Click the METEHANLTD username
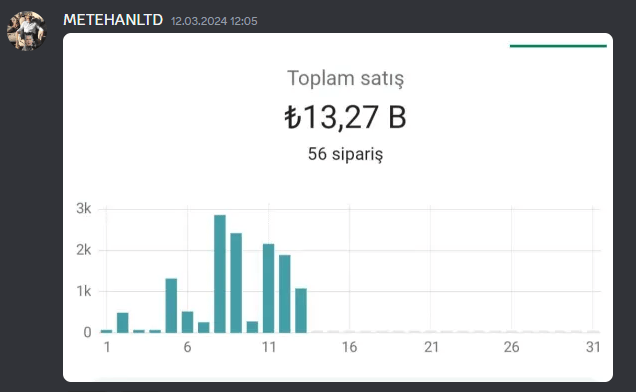This screenshot has height=392, width=636. point(113,20)
